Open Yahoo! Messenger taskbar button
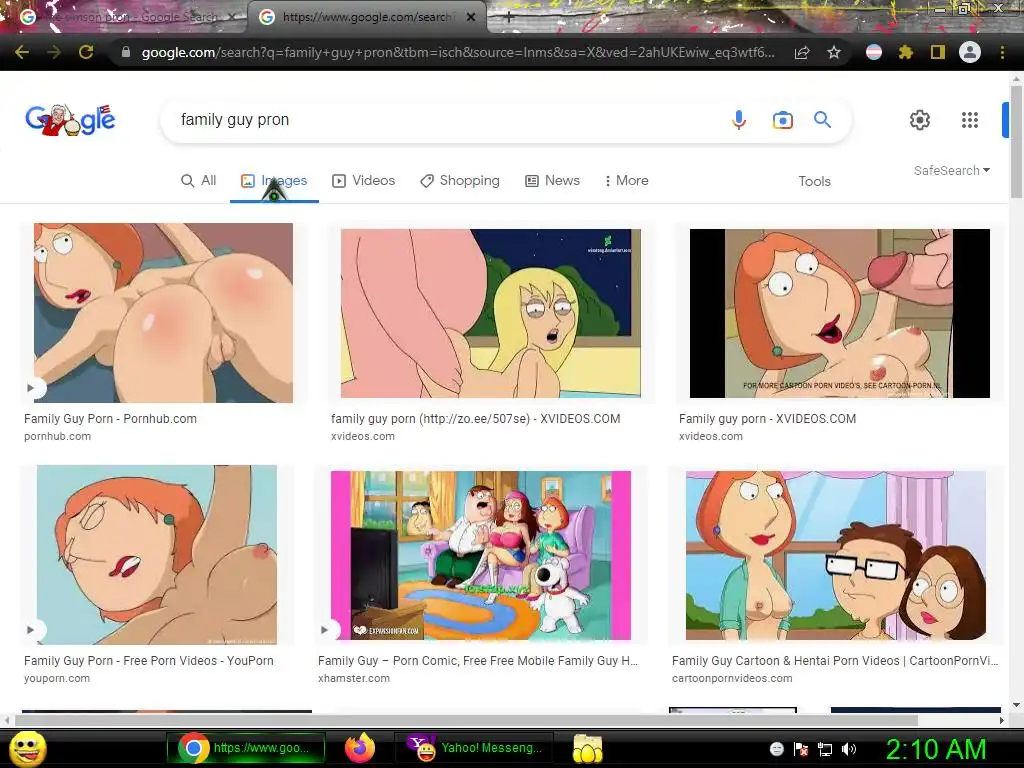Screen dimensions: 1024x768 pyautogui.click(x=474, y=748)
